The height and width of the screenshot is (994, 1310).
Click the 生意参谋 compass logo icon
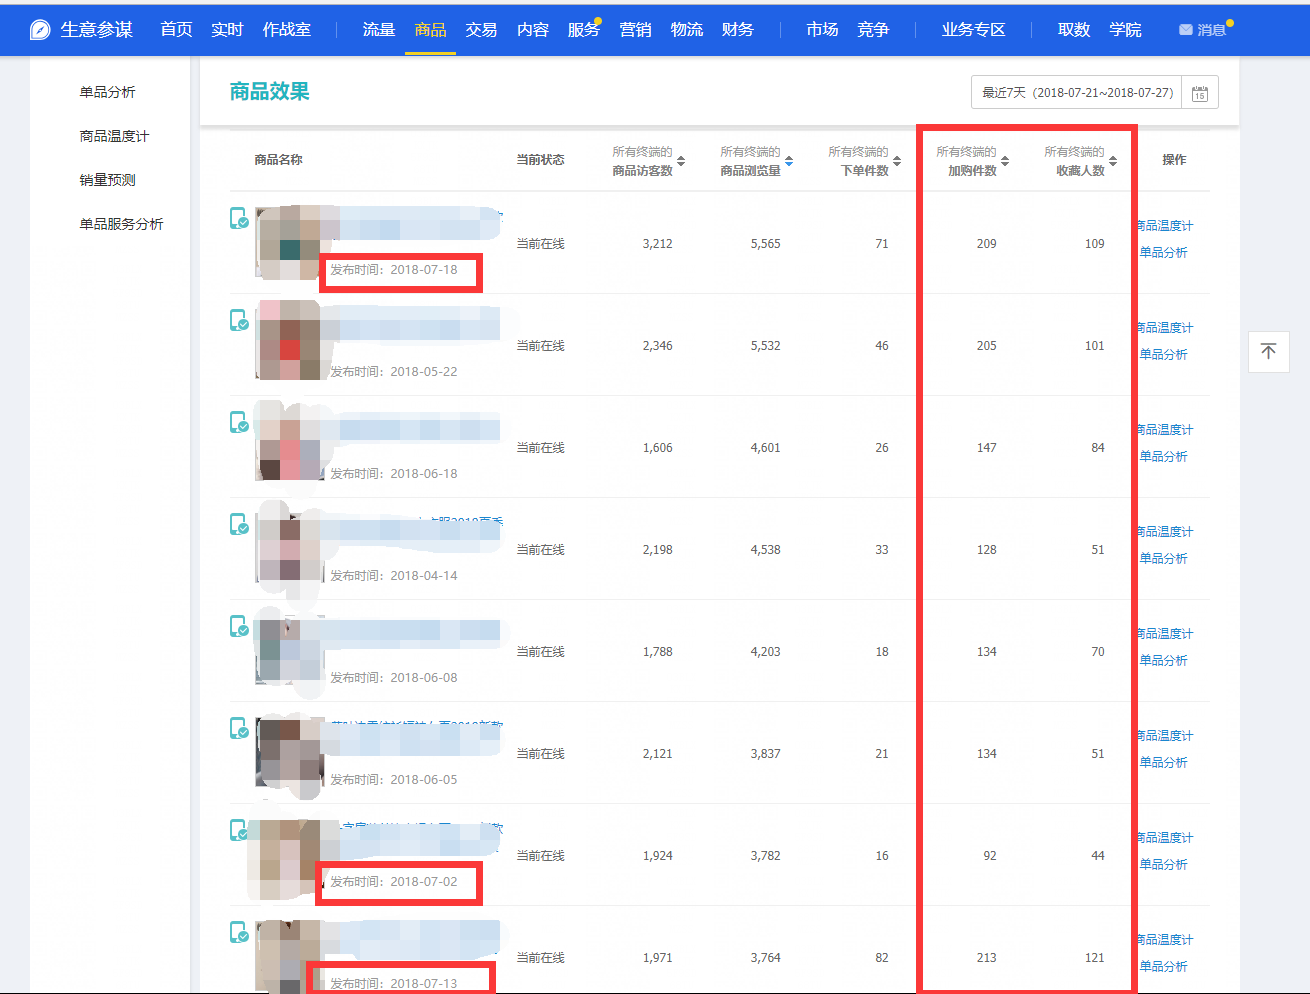coord(40,30)
